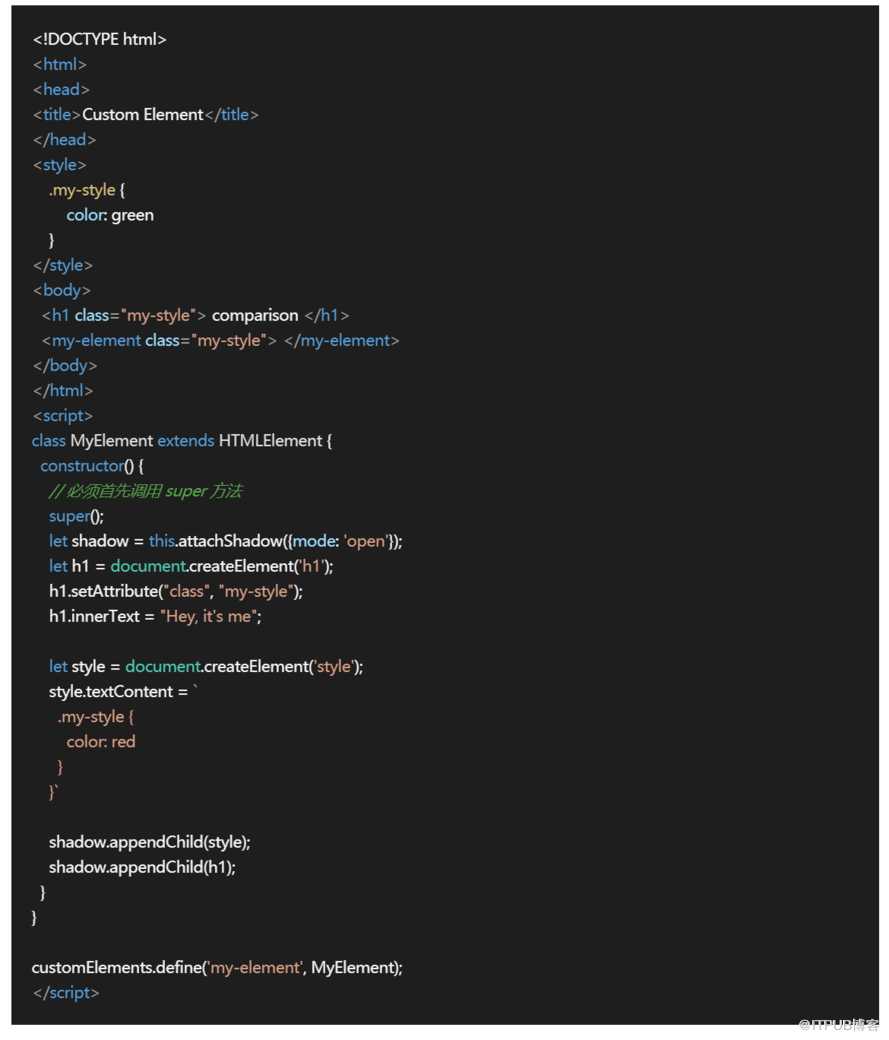This screenshot has height=1040, width=889.
Task: Click the 'Custom Element' title text
Action: point(143,115)
